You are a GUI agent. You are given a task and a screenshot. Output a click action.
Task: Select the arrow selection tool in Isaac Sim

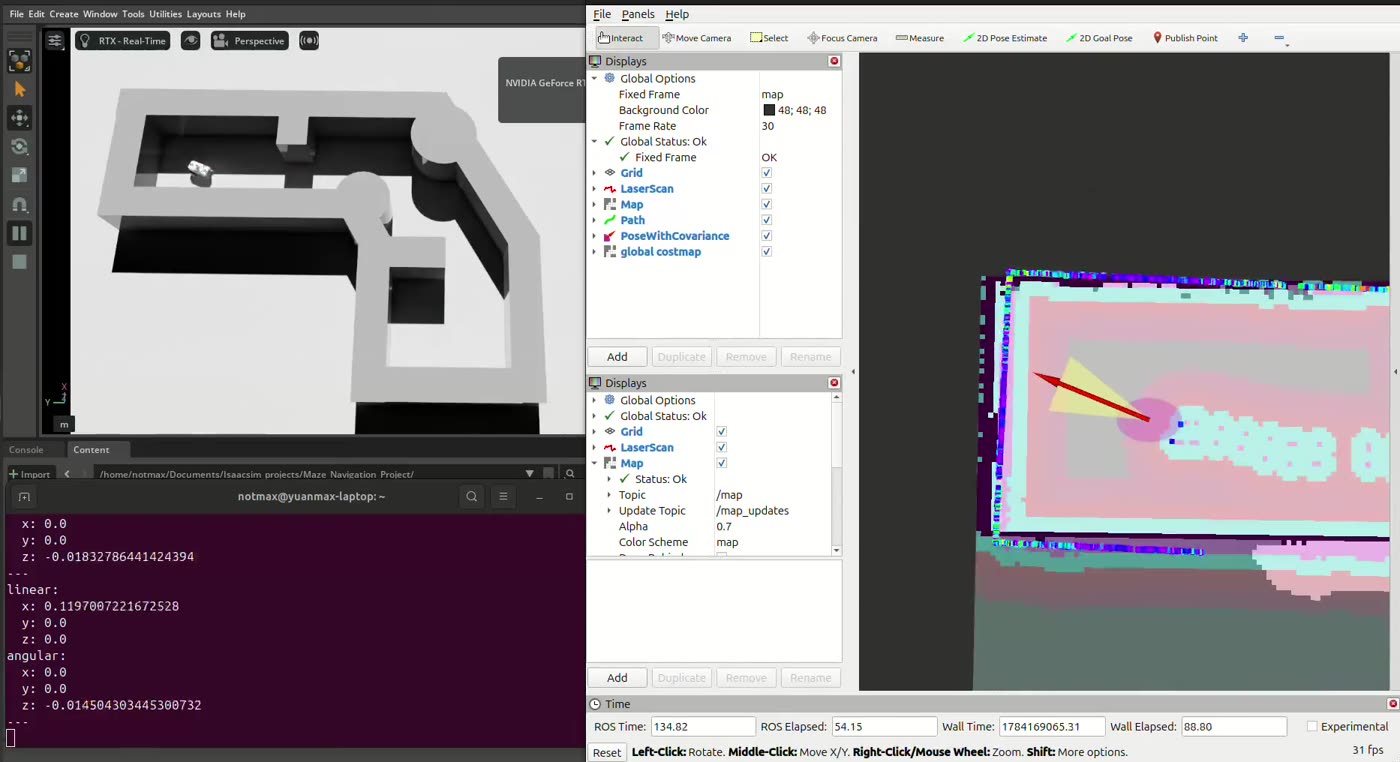[x=19, y=89]
